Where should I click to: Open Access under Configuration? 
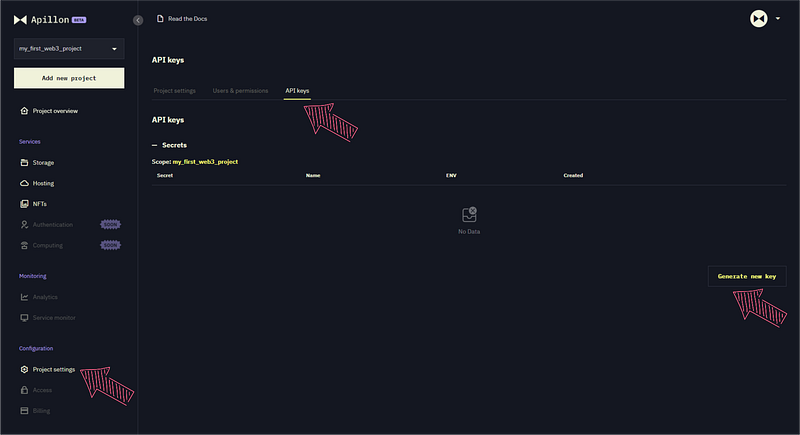click(x=42, y=390)
